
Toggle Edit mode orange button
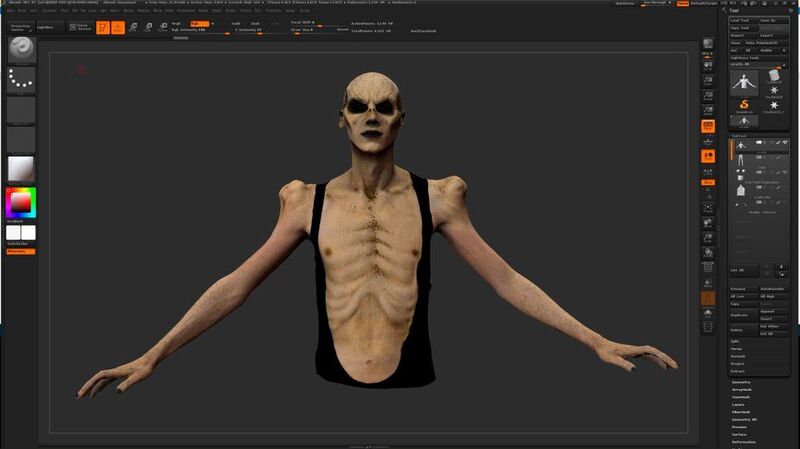click(x=103, y=28)
